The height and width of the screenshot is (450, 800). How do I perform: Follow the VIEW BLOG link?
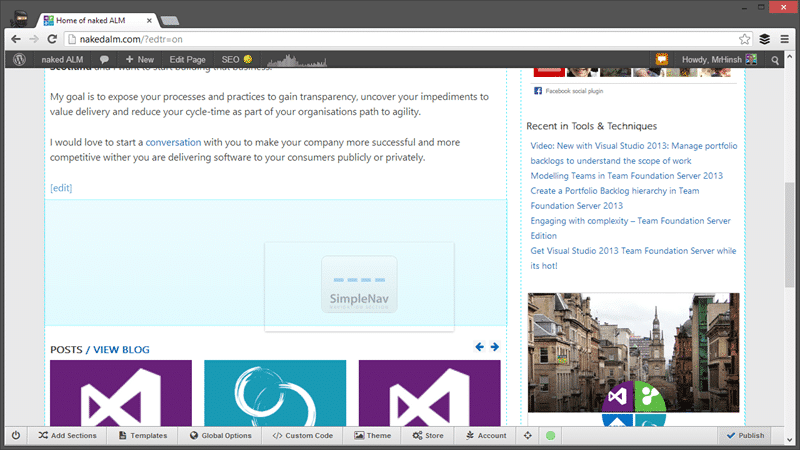coord(121,349)
